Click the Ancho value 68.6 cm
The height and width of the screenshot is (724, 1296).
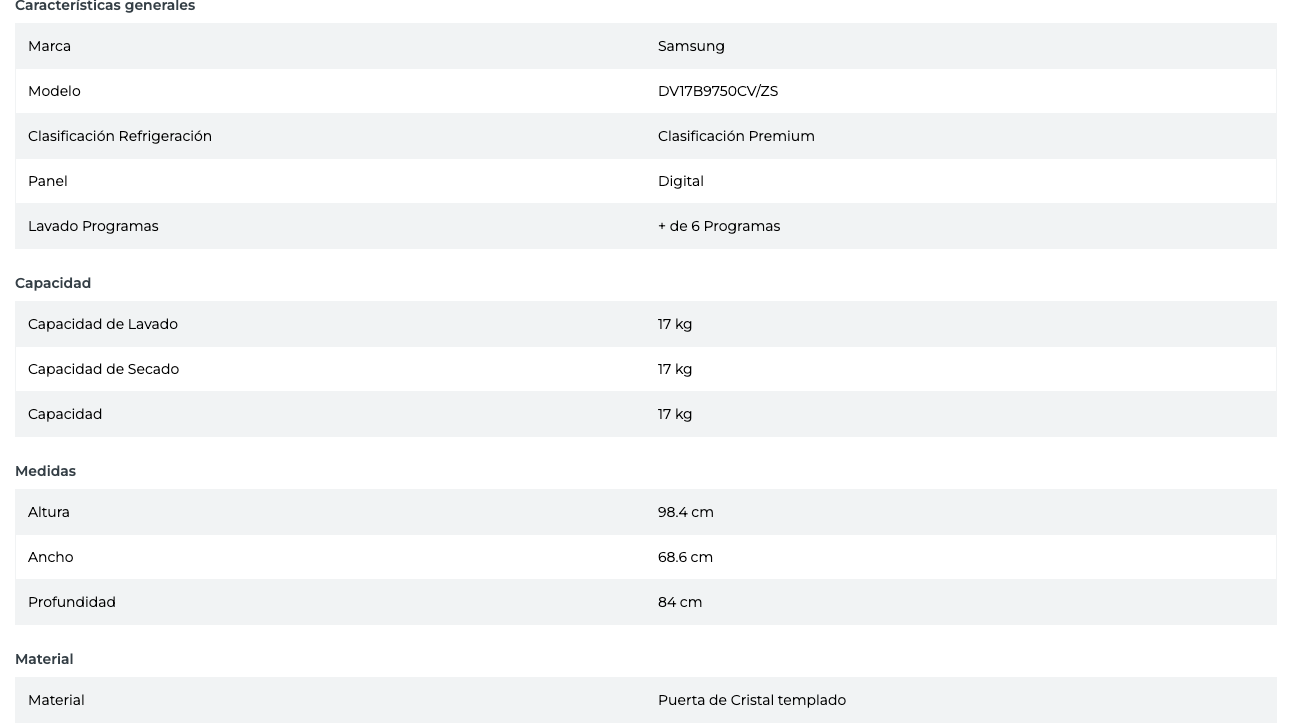[x=685, y=557]
